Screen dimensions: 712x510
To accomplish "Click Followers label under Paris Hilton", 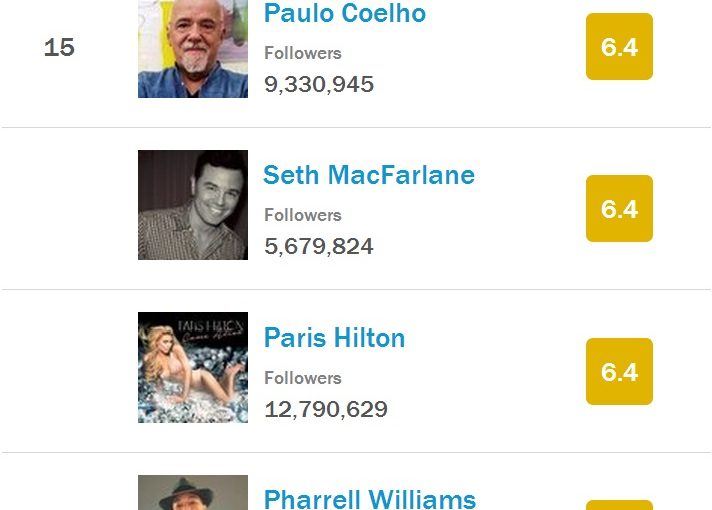I will (303, 378).
